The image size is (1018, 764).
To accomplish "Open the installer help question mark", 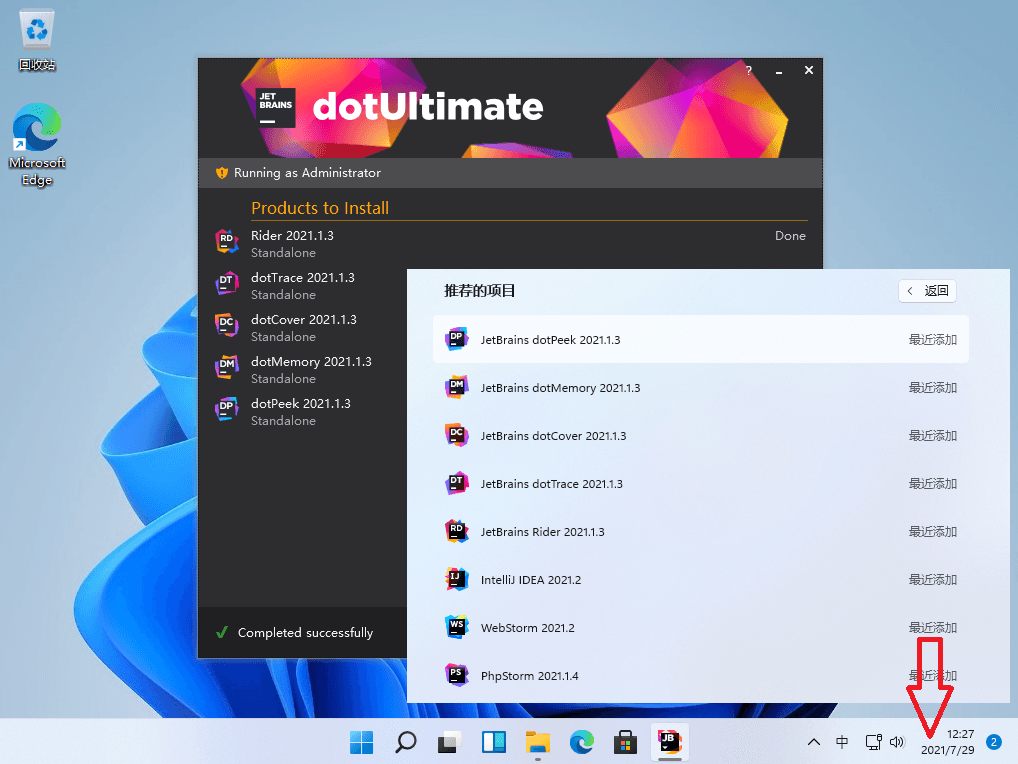I will (x=749, y=70).
